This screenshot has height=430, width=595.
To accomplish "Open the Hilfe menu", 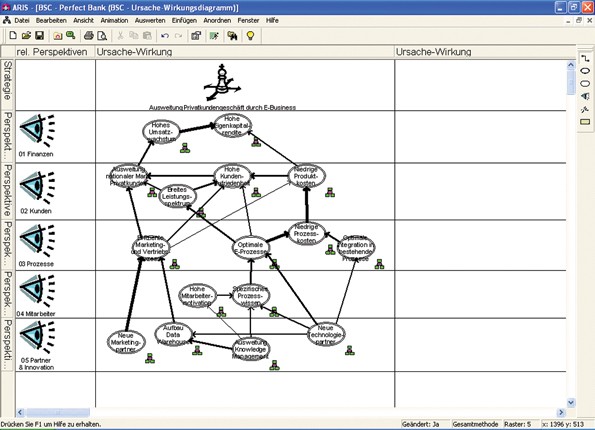I will pyautogui.click(x=272, y=20).
